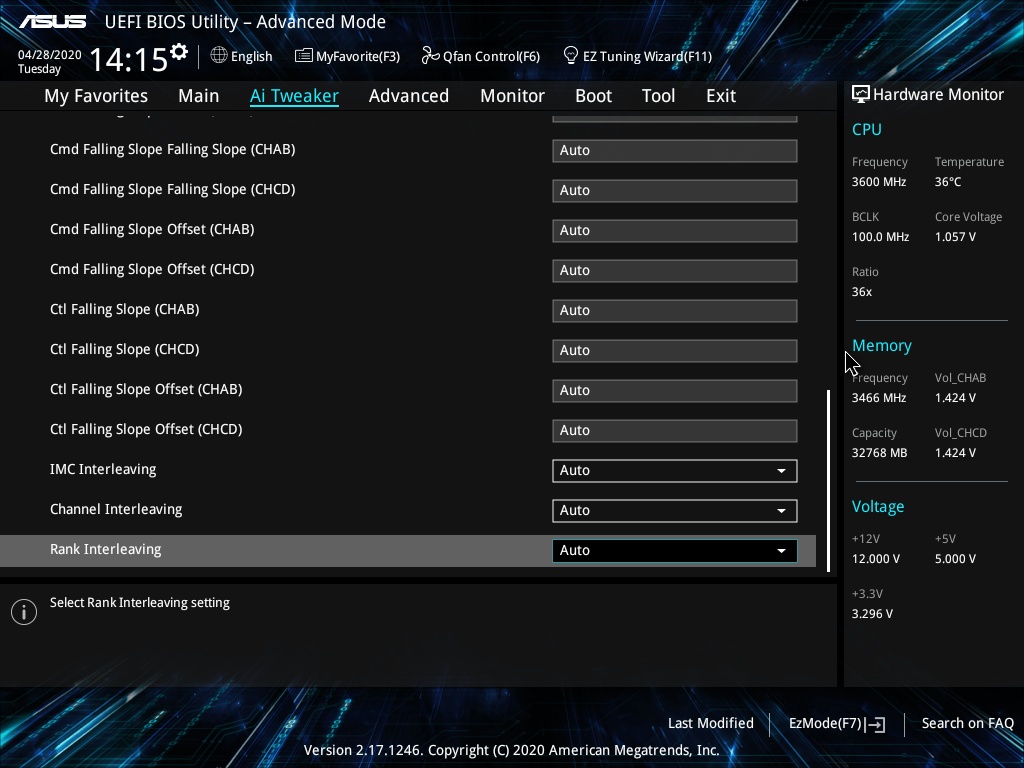
Task: Click the 3600 MHz CPU frequency value
Action: pos(879,182)
